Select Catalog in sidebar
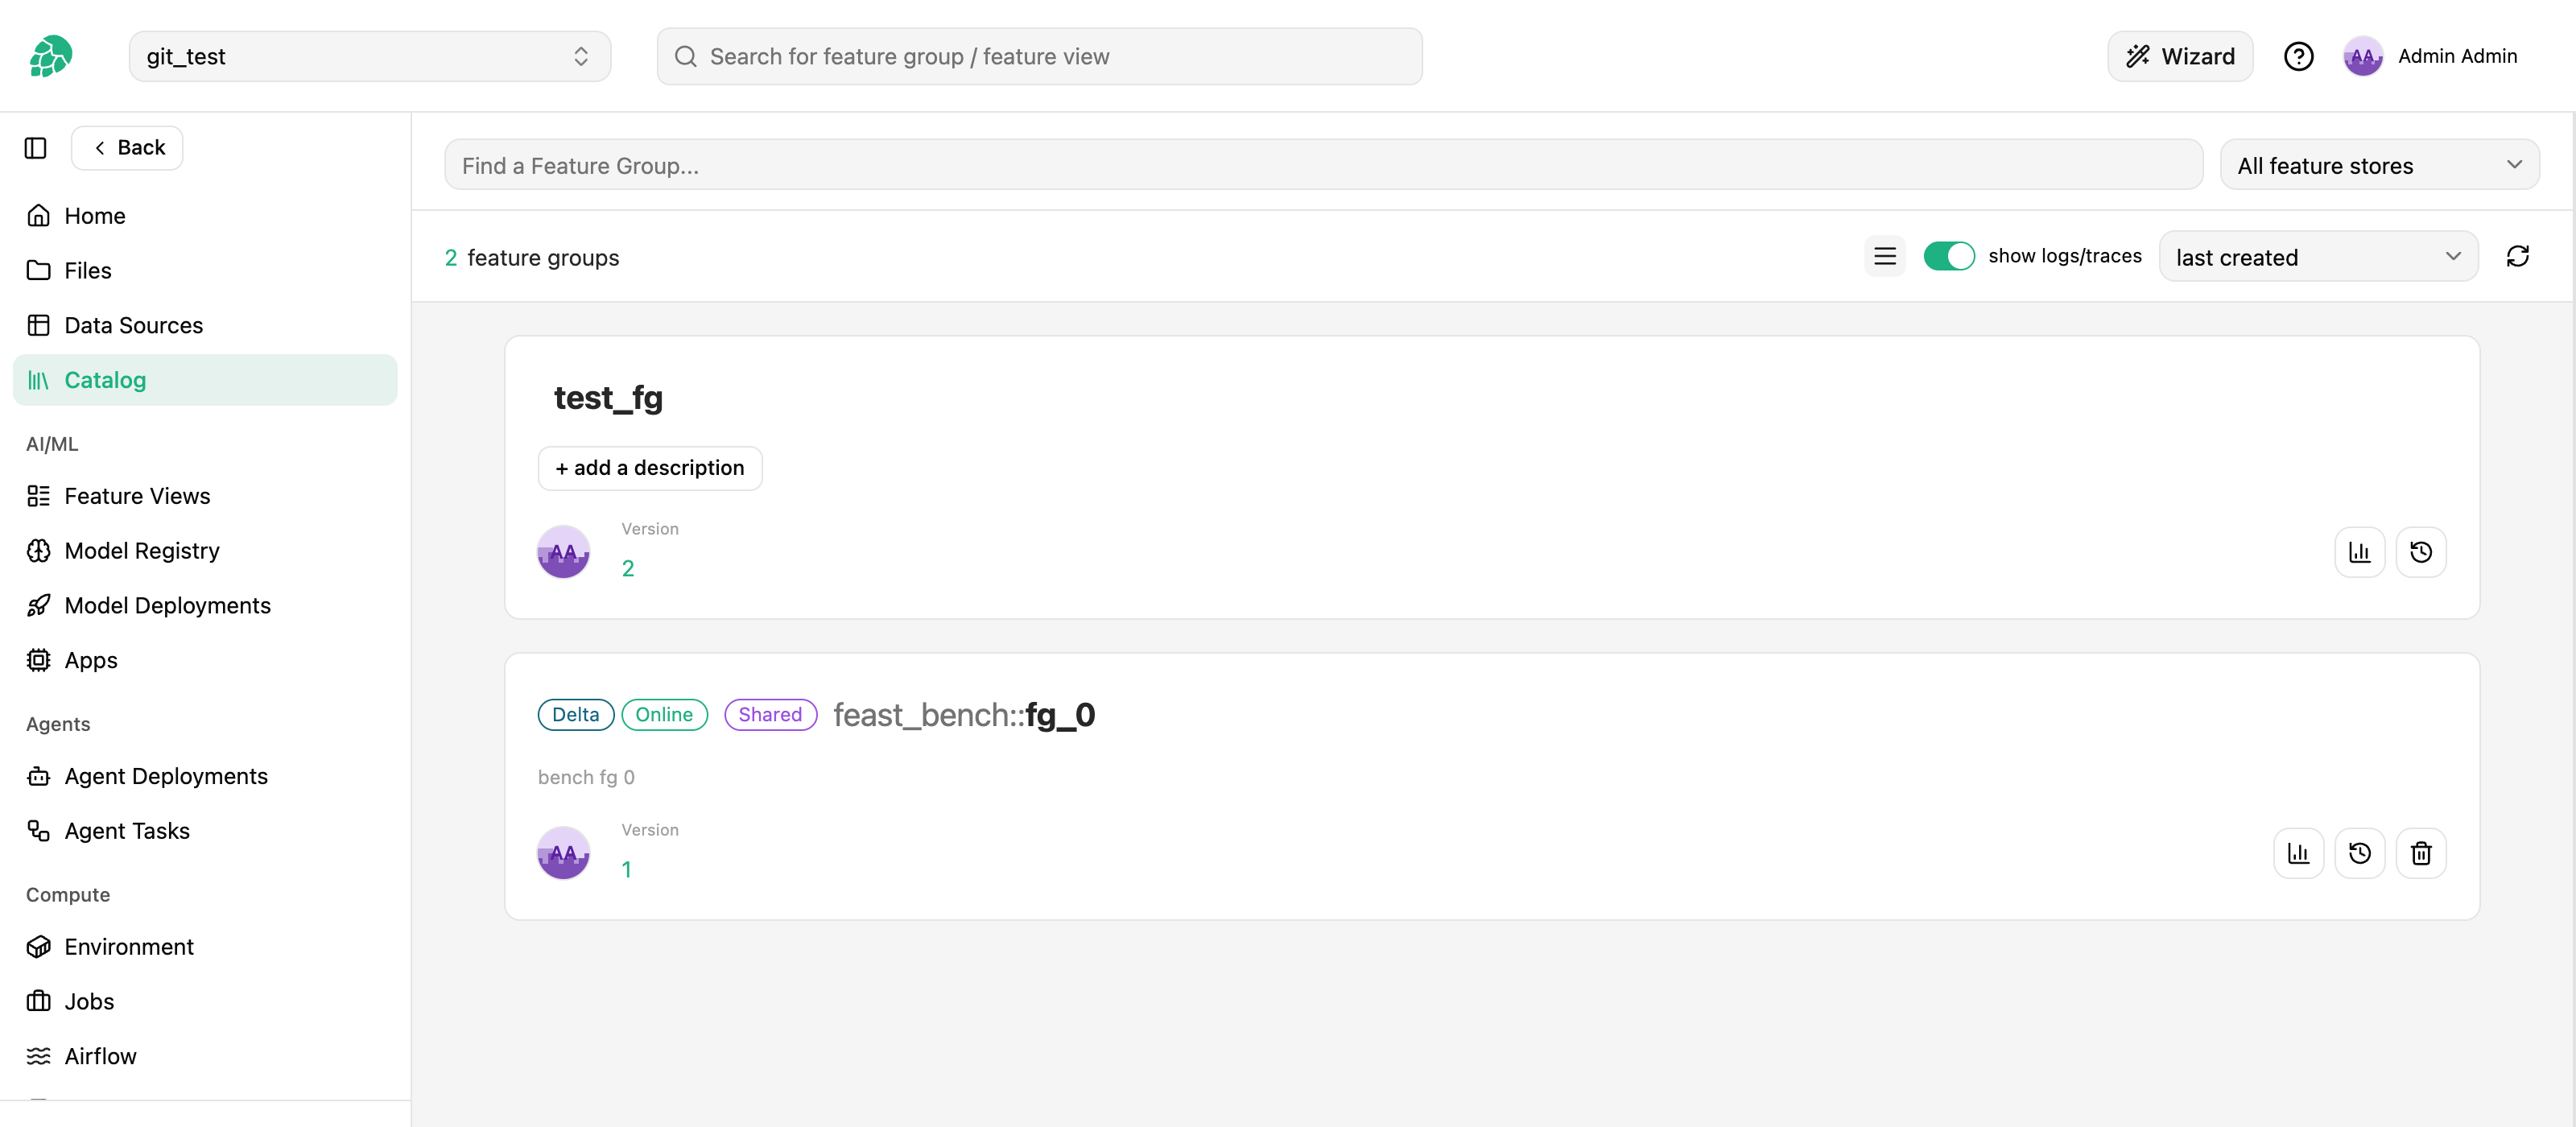2576x1127 pixels. click(205, 380)
